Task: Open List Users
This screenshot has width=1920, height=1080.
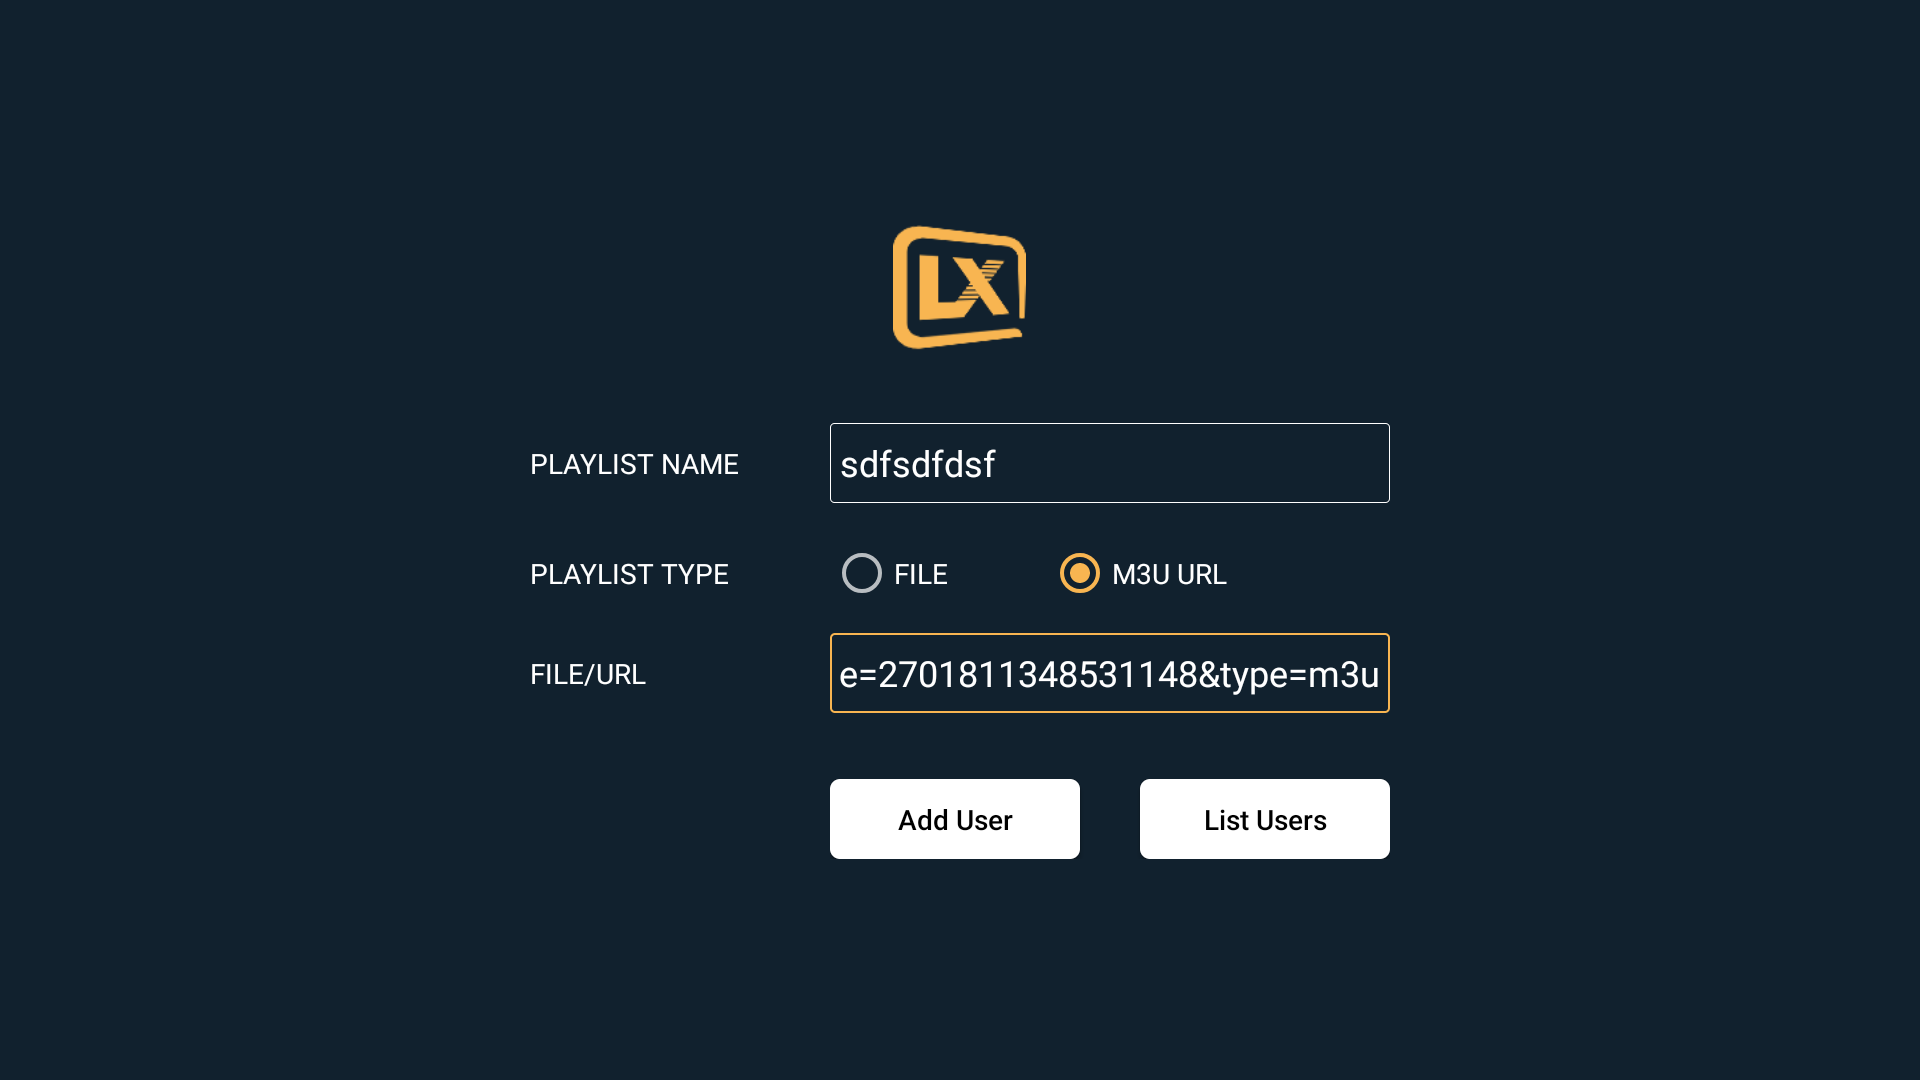Action: point(1265,819)
